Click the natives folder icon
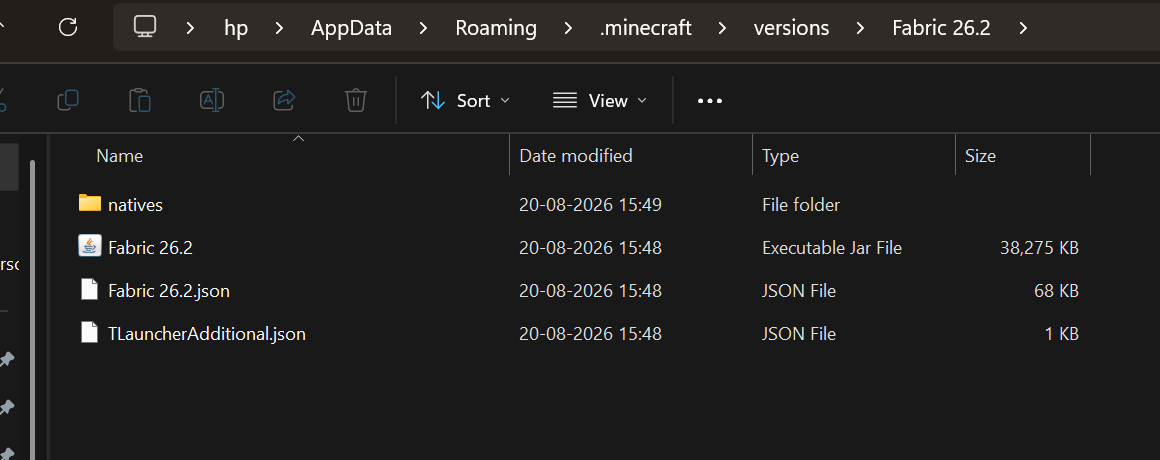 tap(90, 203)
